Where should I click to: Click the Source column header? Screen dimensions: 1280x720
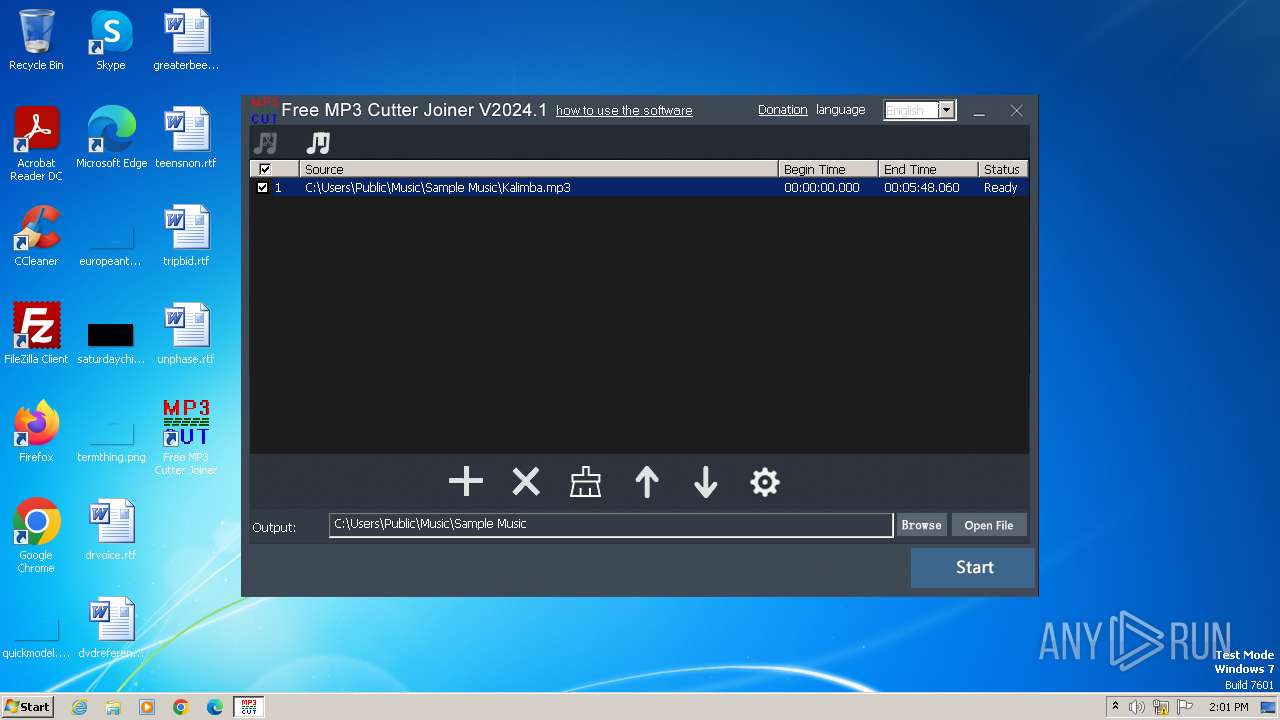click(x=538, y=169)
